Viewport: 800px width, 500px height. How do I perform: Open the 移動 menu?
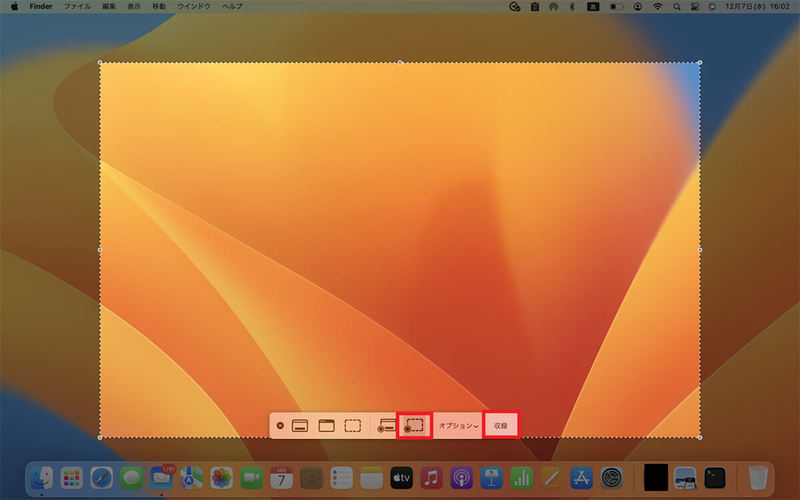159,7
